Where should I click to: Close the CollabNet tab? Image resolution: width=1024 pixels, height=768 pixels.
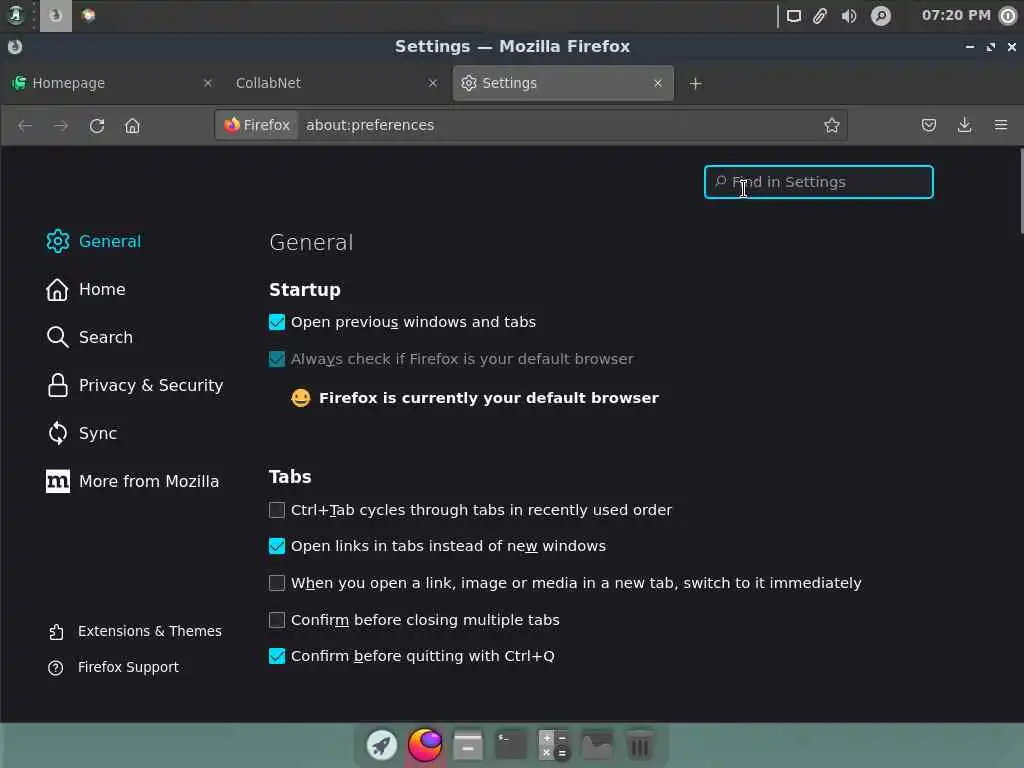432,83
